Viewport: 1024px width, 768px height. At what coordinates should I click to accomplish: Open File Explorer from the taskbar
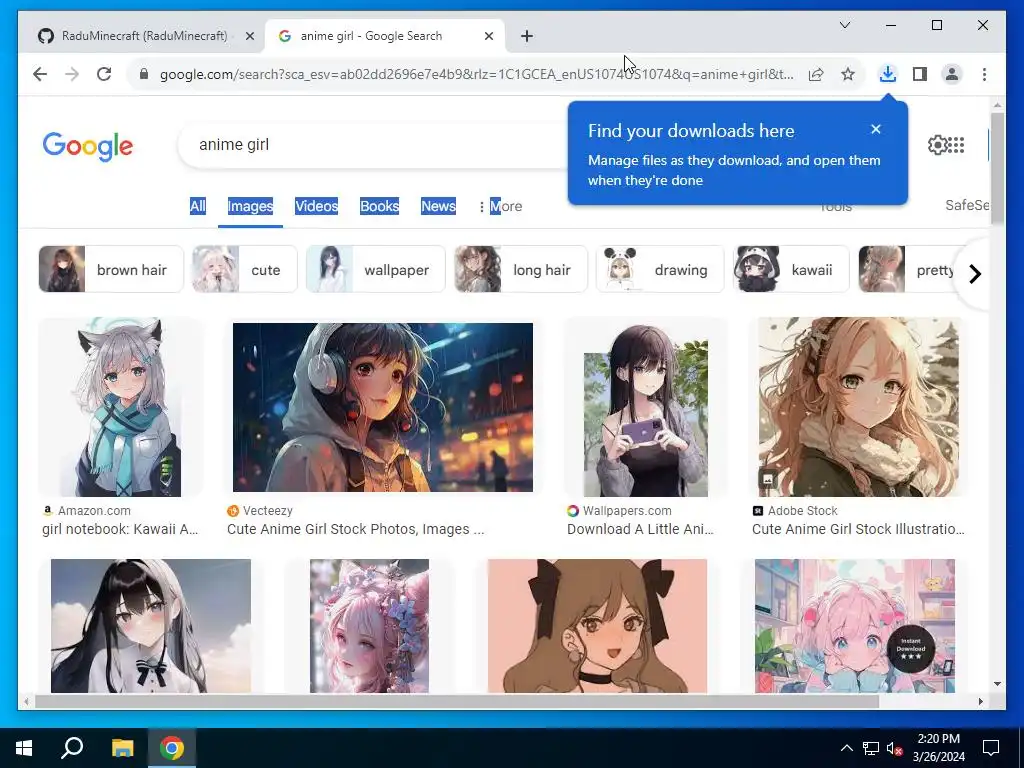click(122, 748)
